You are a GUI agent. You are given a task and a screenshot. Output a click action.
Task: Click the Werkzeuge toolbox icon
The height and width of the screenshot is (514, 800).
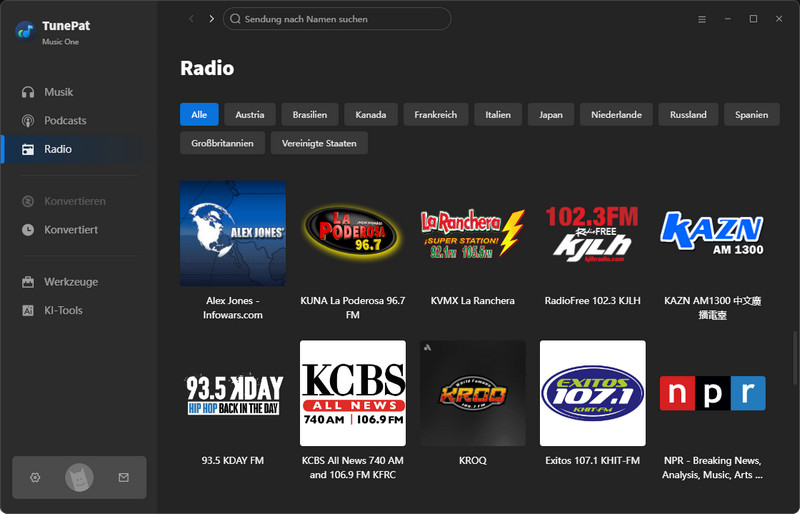28,282
